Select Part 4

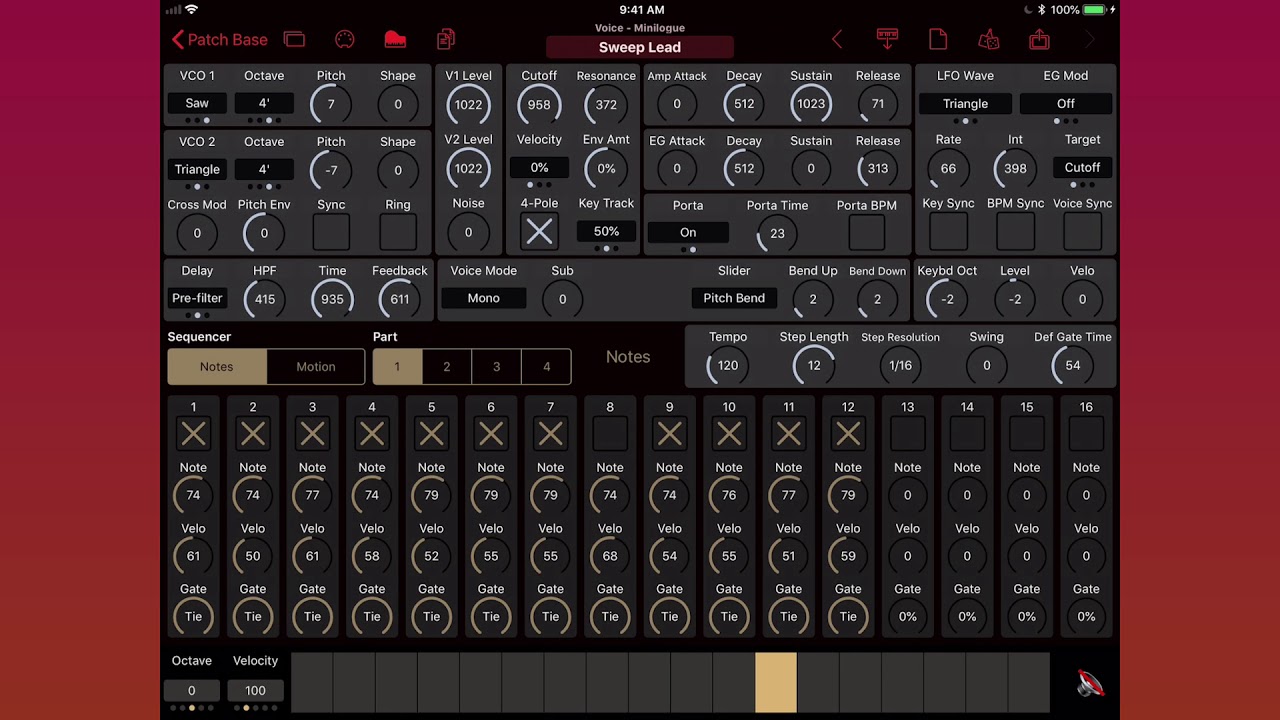546,367
